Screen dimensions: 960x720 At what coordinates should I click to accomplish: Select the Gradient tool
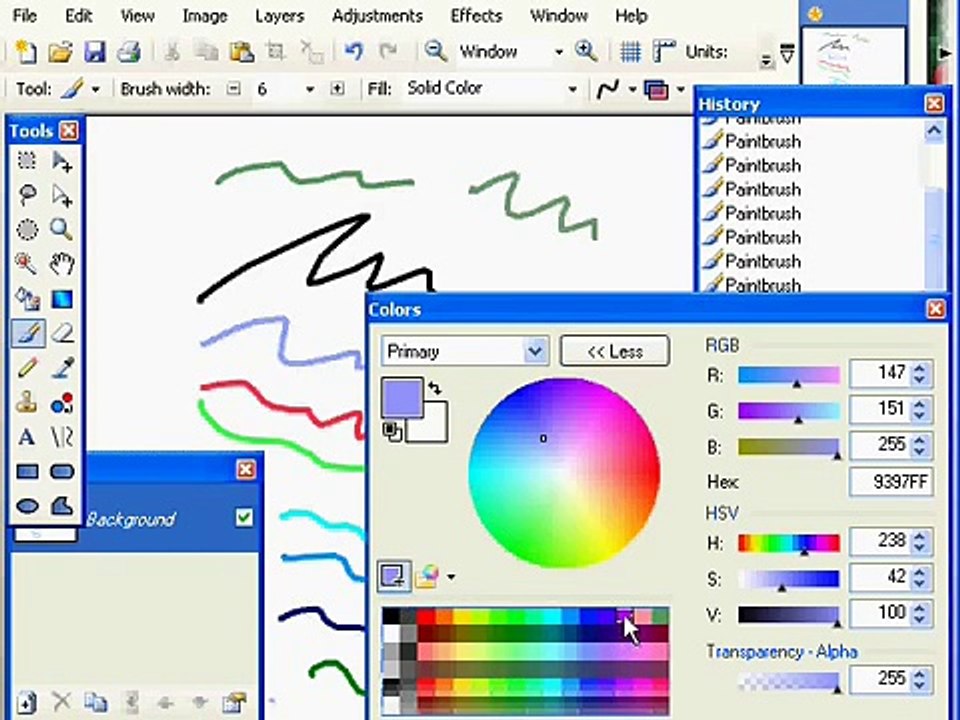point(62,299)
